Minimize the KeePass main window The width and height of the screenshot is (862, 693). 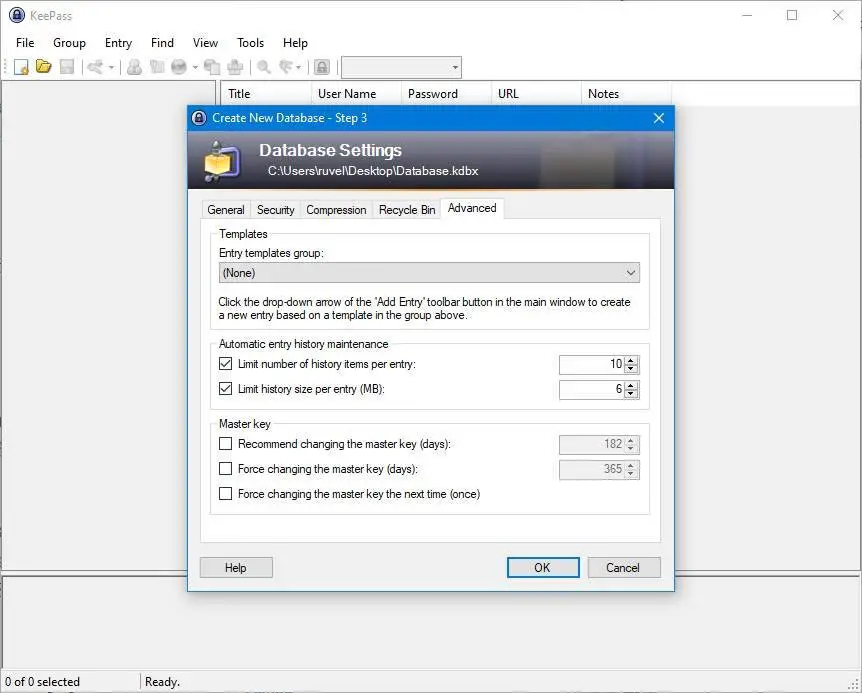[747, 15]
